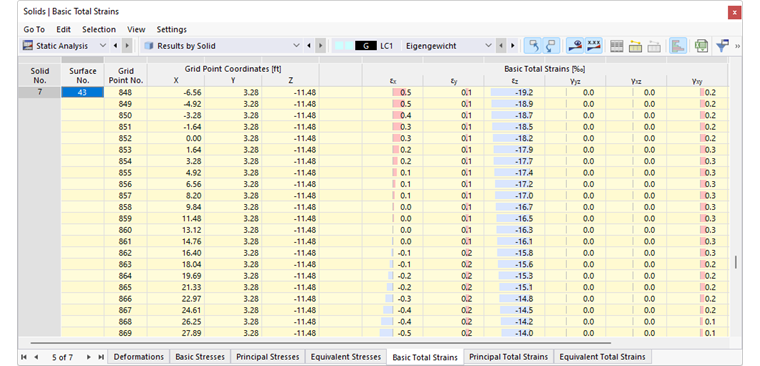Select the Basic Total Strains tab
The image size is (760, 366).
[425, 357]
